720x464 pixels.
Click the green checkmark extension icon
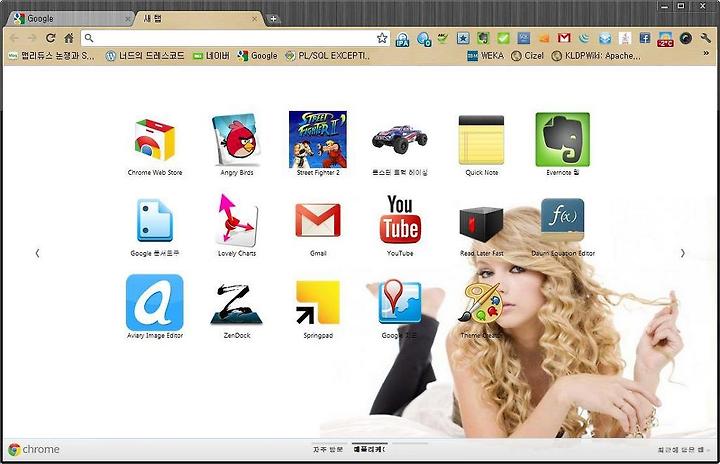(503, 38)
